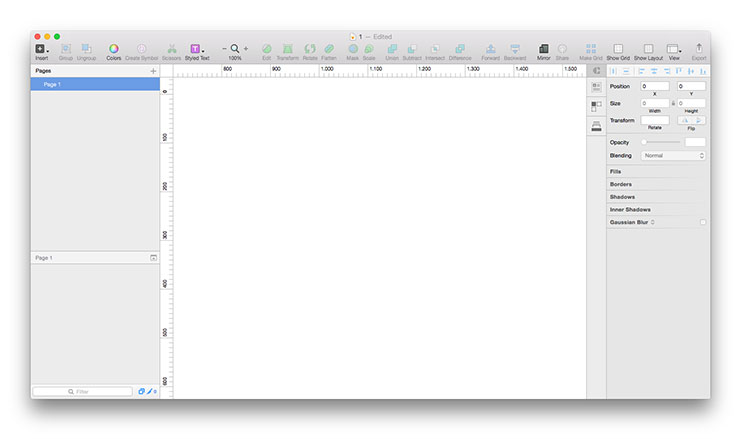Click the Export toolbar icon
Viewport: 744px width, 439px height.
(x=699, y=48)
